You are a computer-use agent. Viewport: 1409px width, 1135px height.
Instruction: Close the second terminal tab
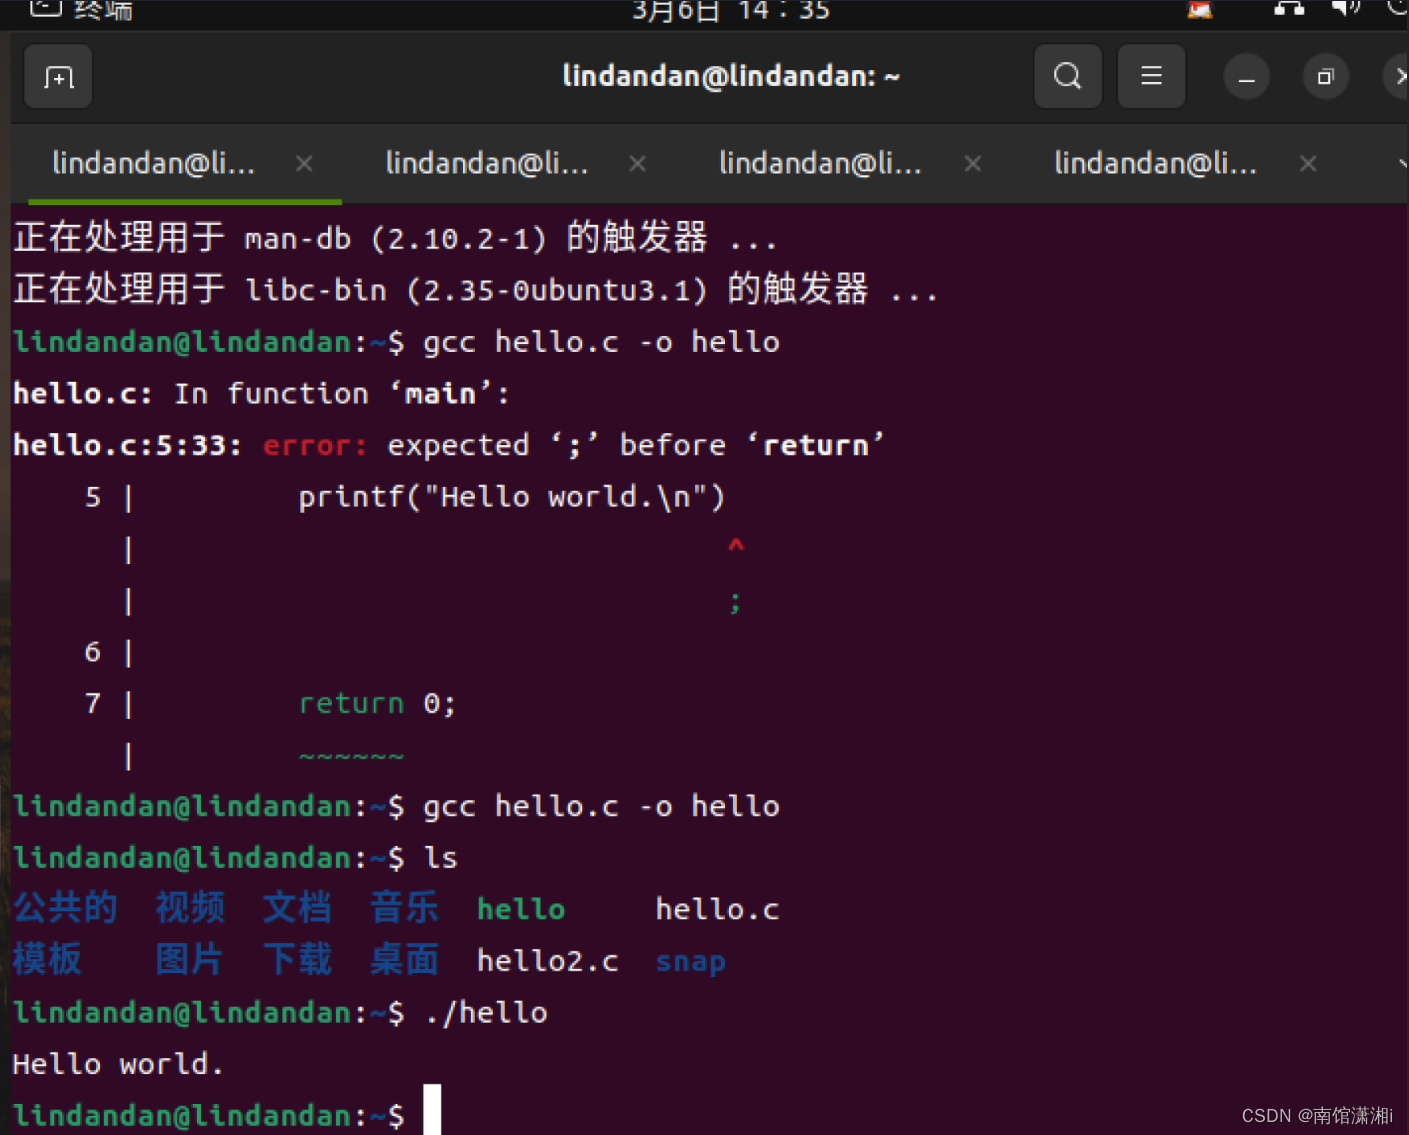638,163
